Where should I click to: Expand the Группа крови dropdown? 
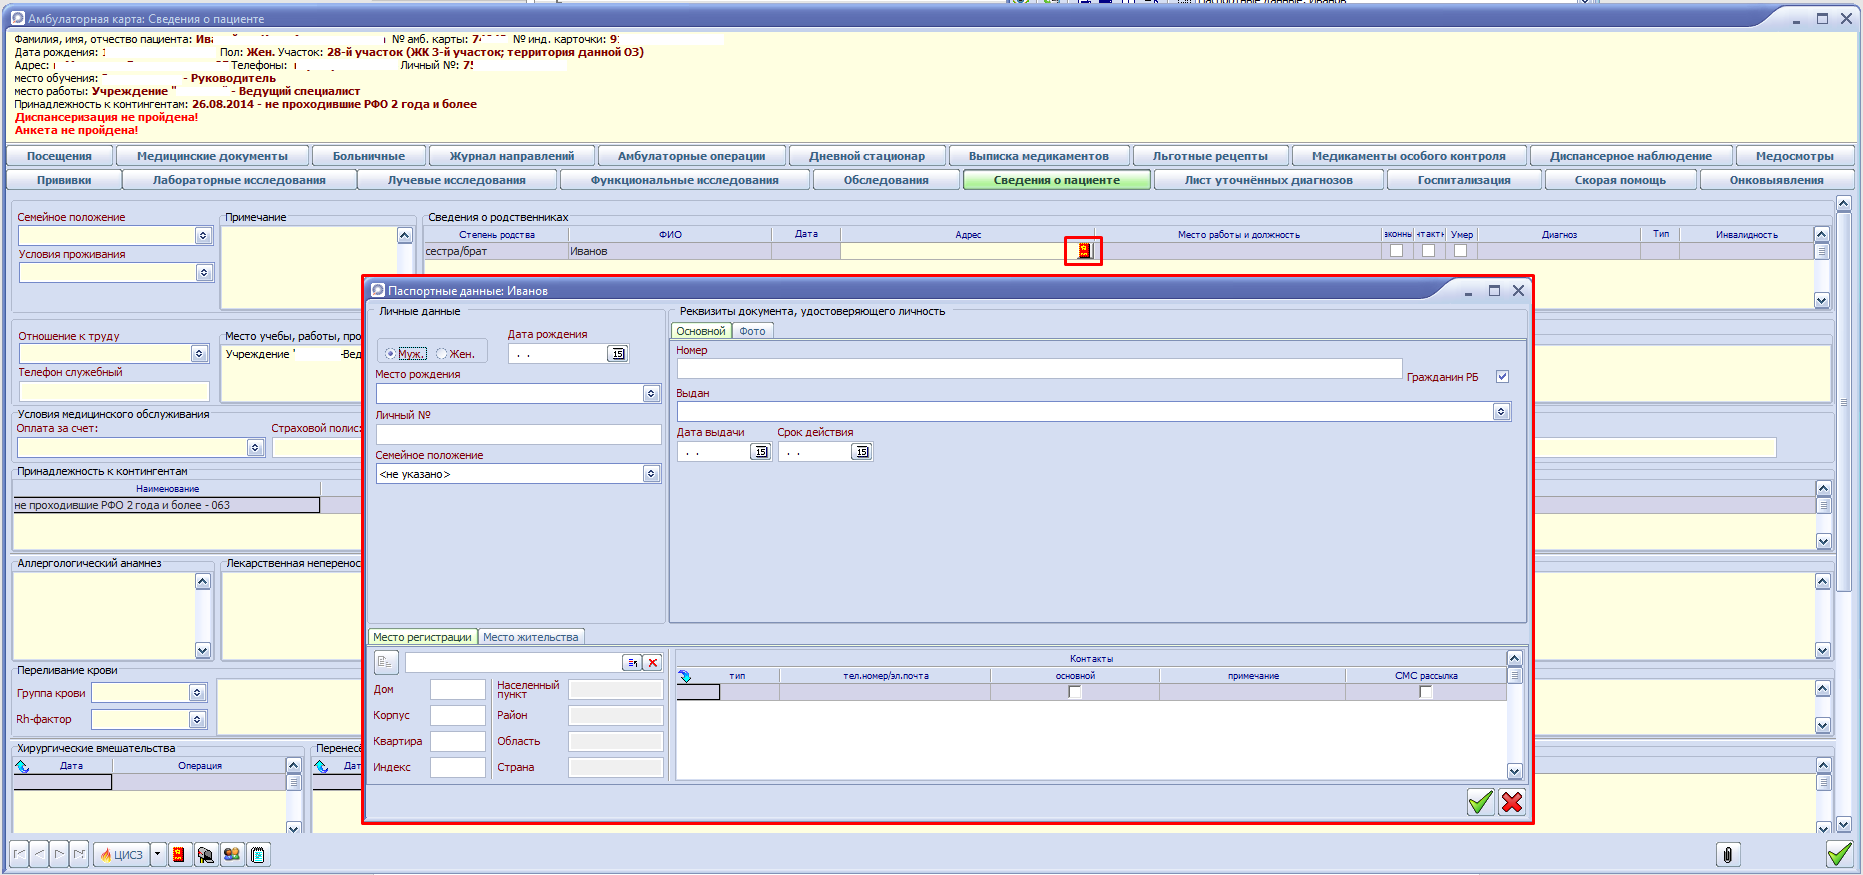click(197, 693)
